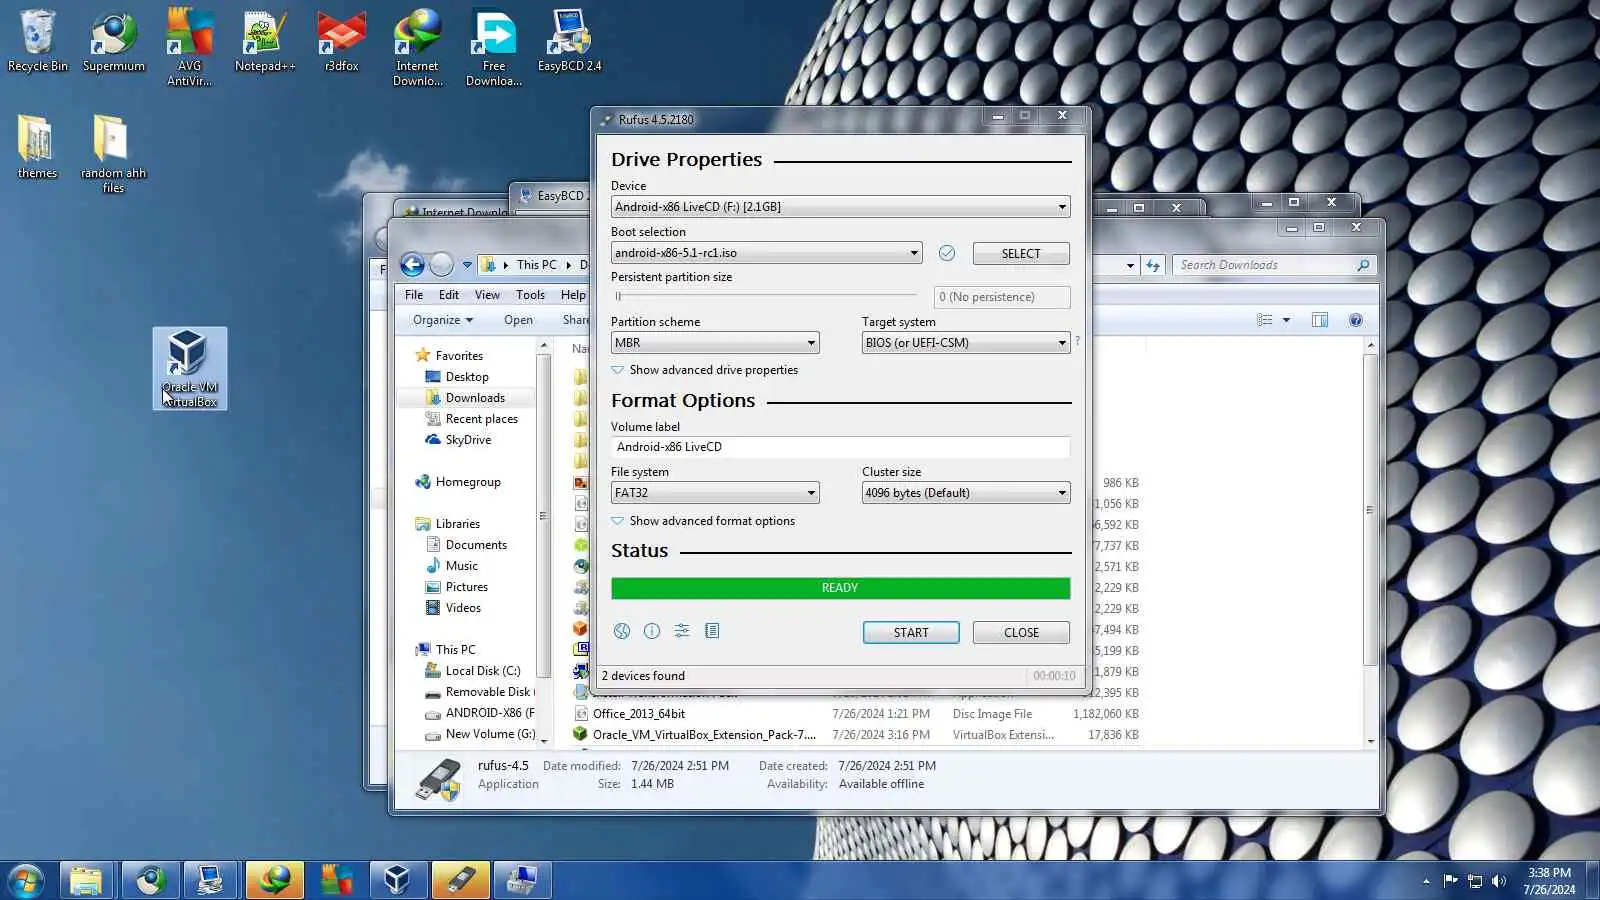Click the volume speaker tray icon

click(1498, 881)
